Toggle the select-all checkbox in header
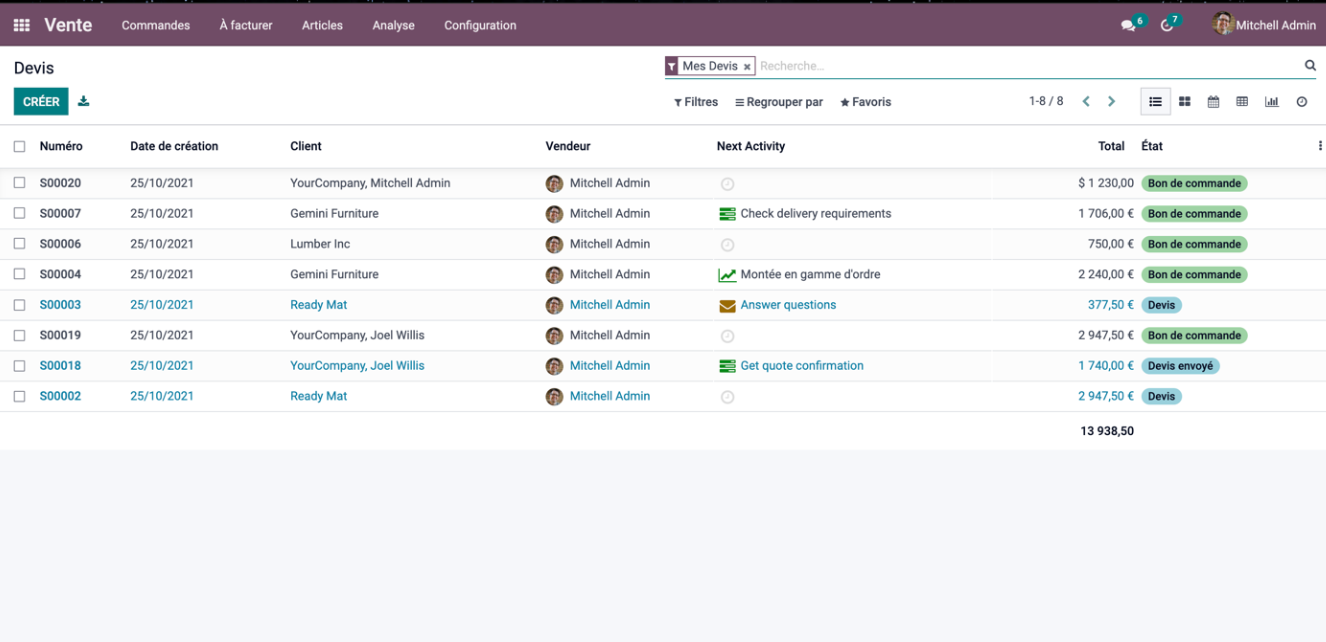This screenshot has height=642, width=1326. [x=19, y=146]
